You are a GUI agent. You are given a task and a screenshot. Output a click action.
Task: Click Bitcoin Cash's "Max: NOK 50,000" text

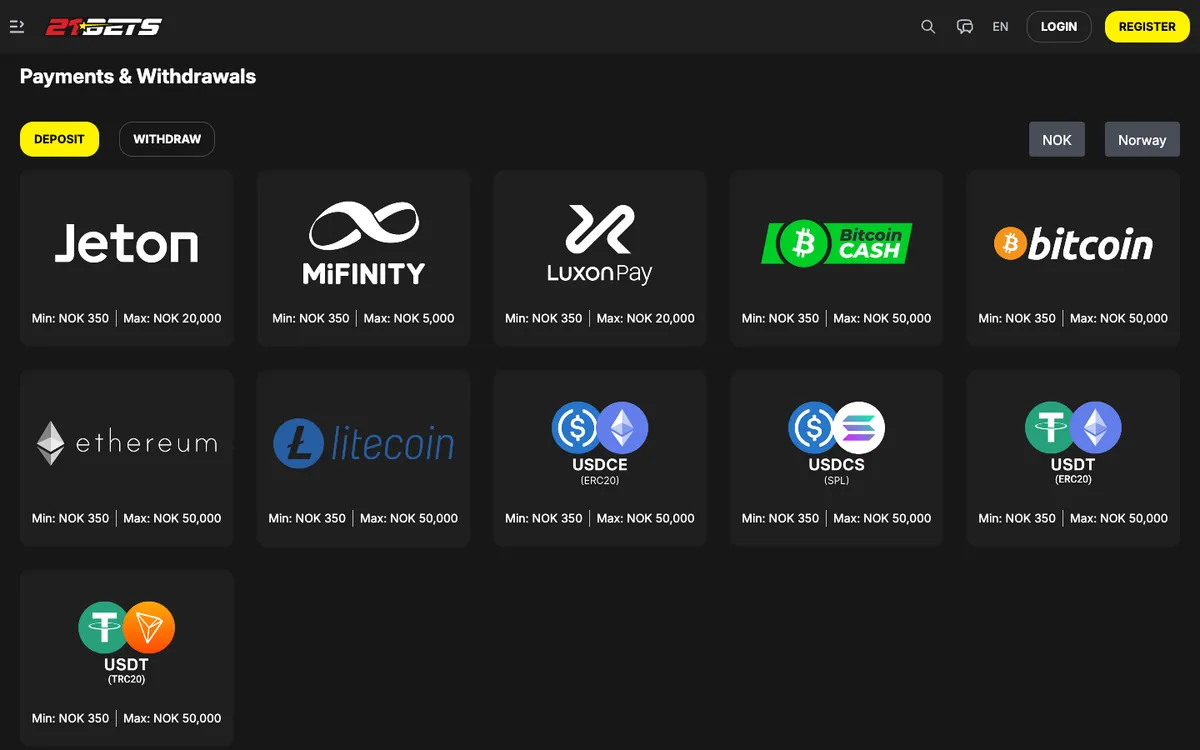pyautogui.click(x=882, y=318)
